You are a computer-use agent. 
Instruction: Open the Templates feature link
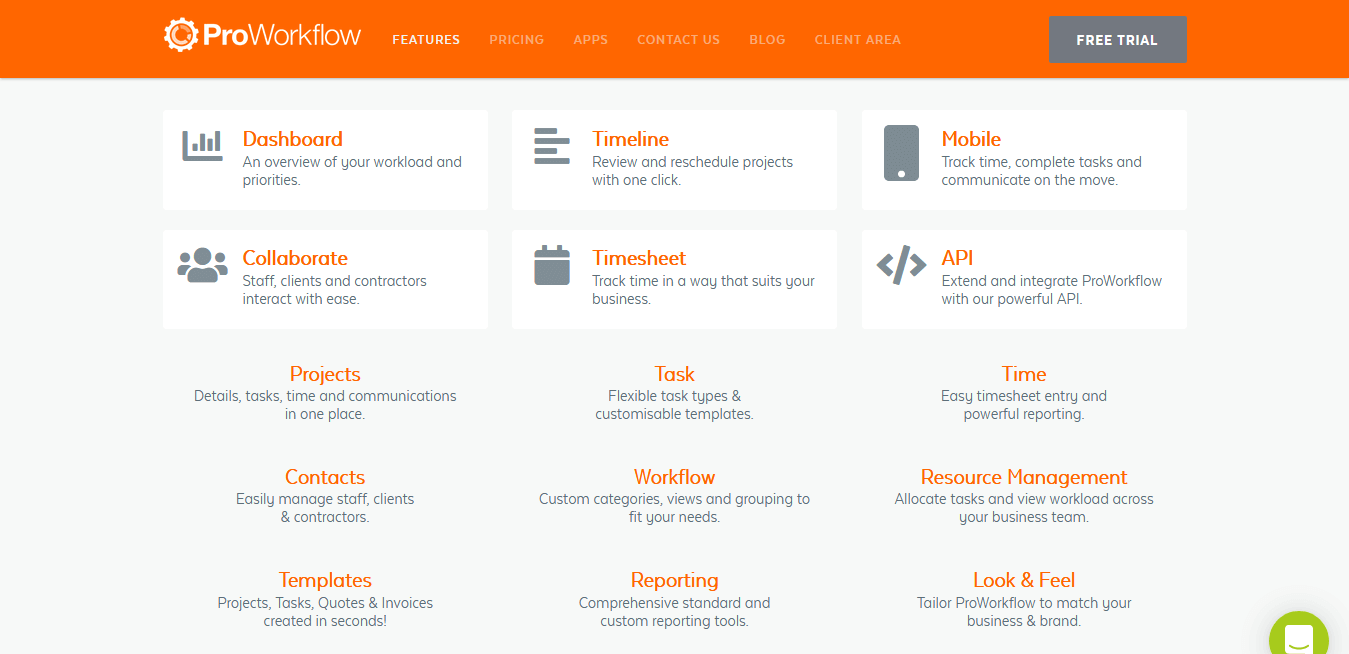click(x=325, y=580)
